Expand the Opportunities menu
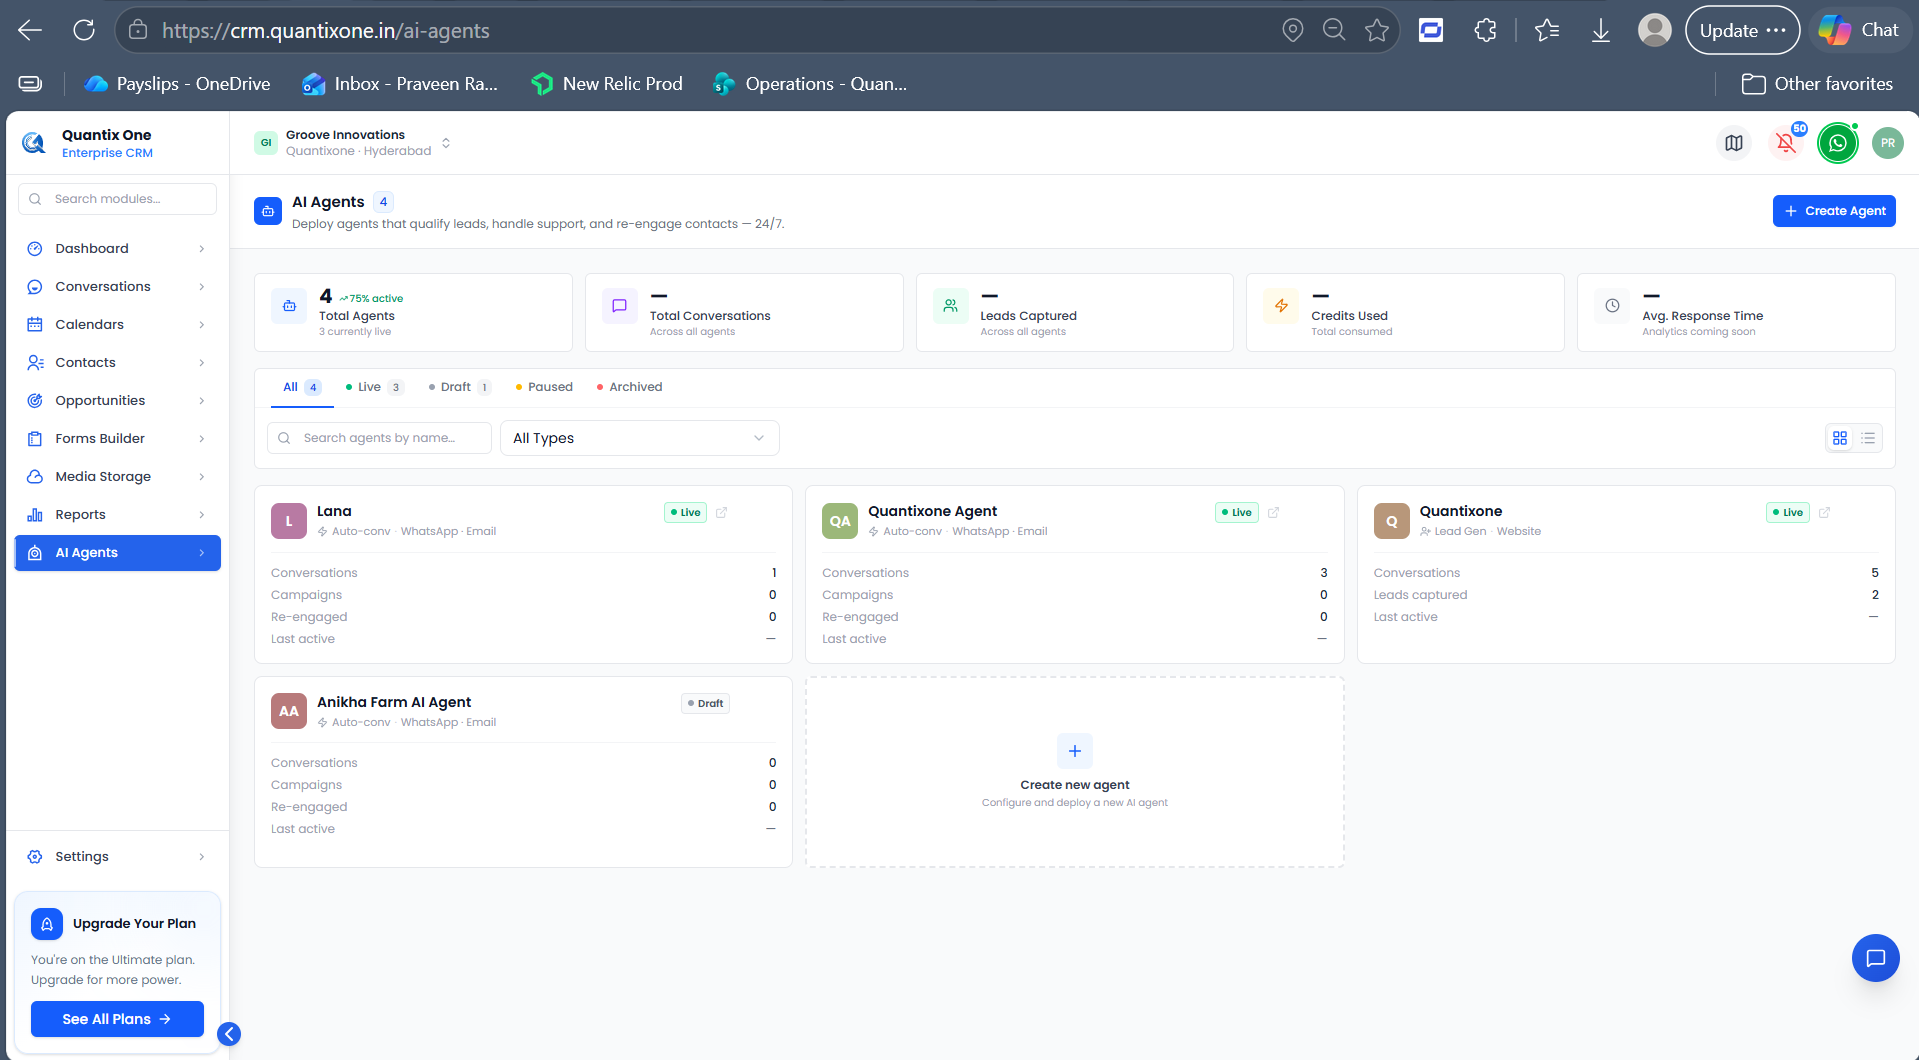This screenshot has height=1060, width=1919. pyautogui.click(x=118, y=400)
